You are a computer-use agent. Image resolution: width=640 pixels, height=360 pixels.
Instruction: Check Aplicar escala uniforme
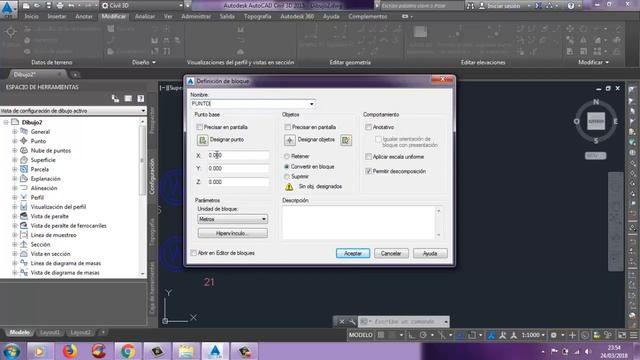tap(369, 156)
